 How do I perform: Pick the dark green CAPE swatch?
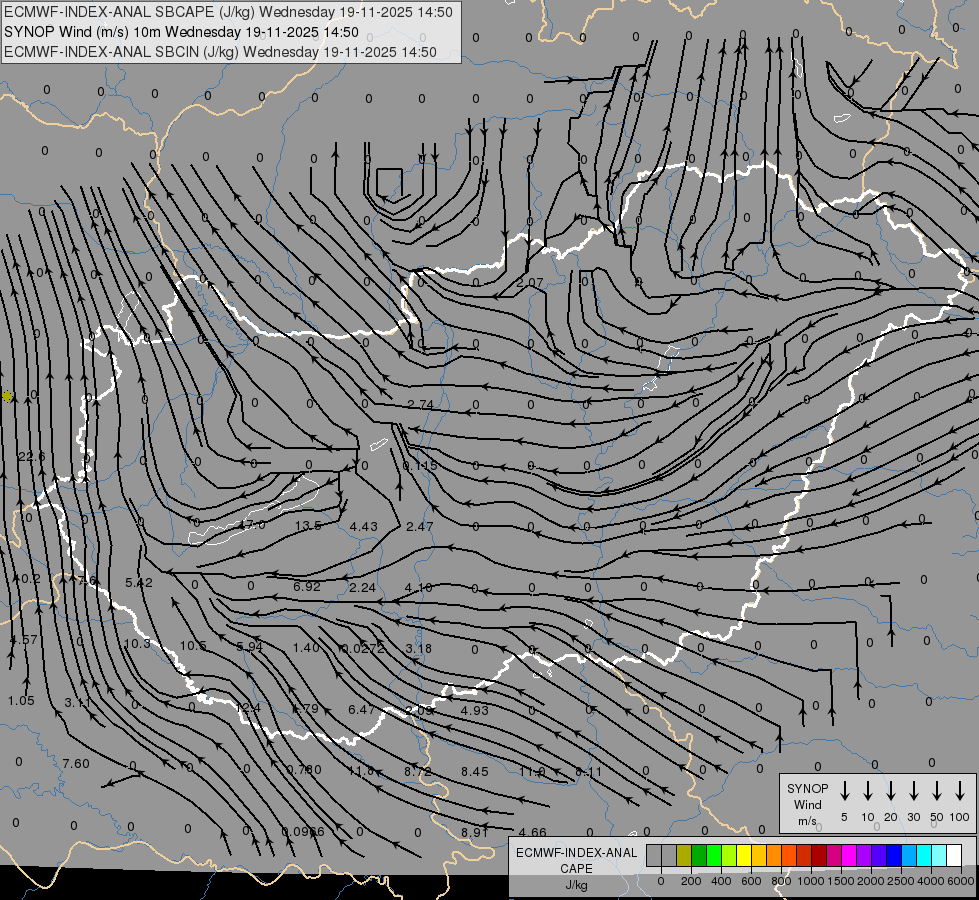coord(699,855)
